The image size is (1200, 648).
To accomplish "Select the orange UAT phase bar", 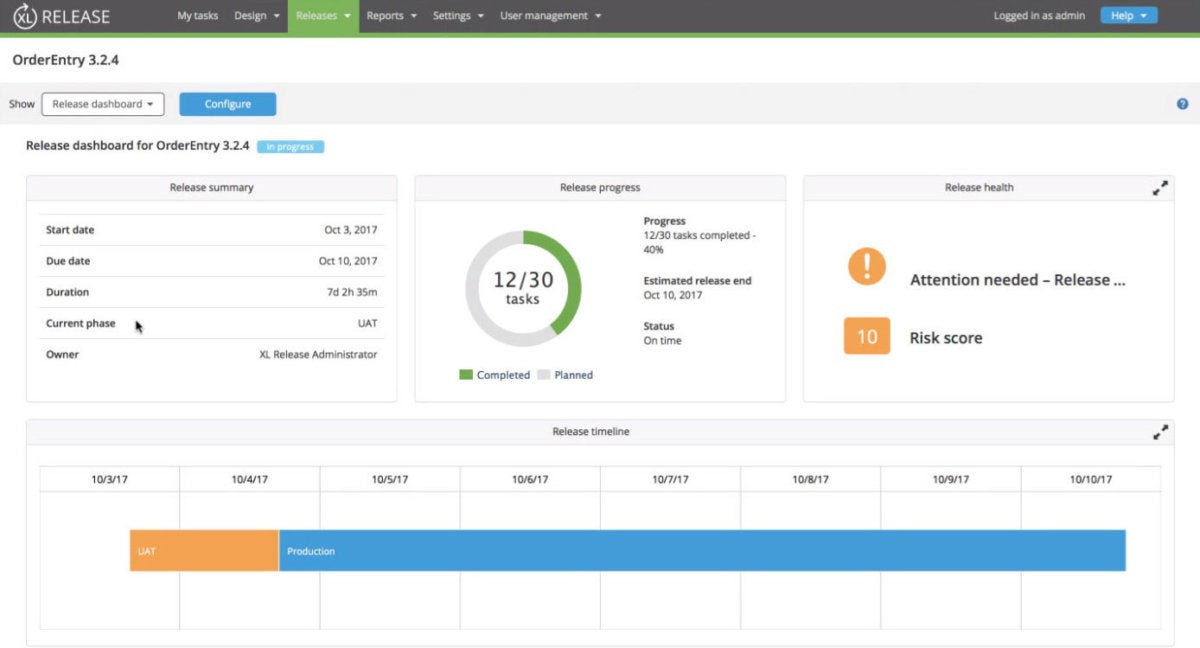I will tap(204, 551).
